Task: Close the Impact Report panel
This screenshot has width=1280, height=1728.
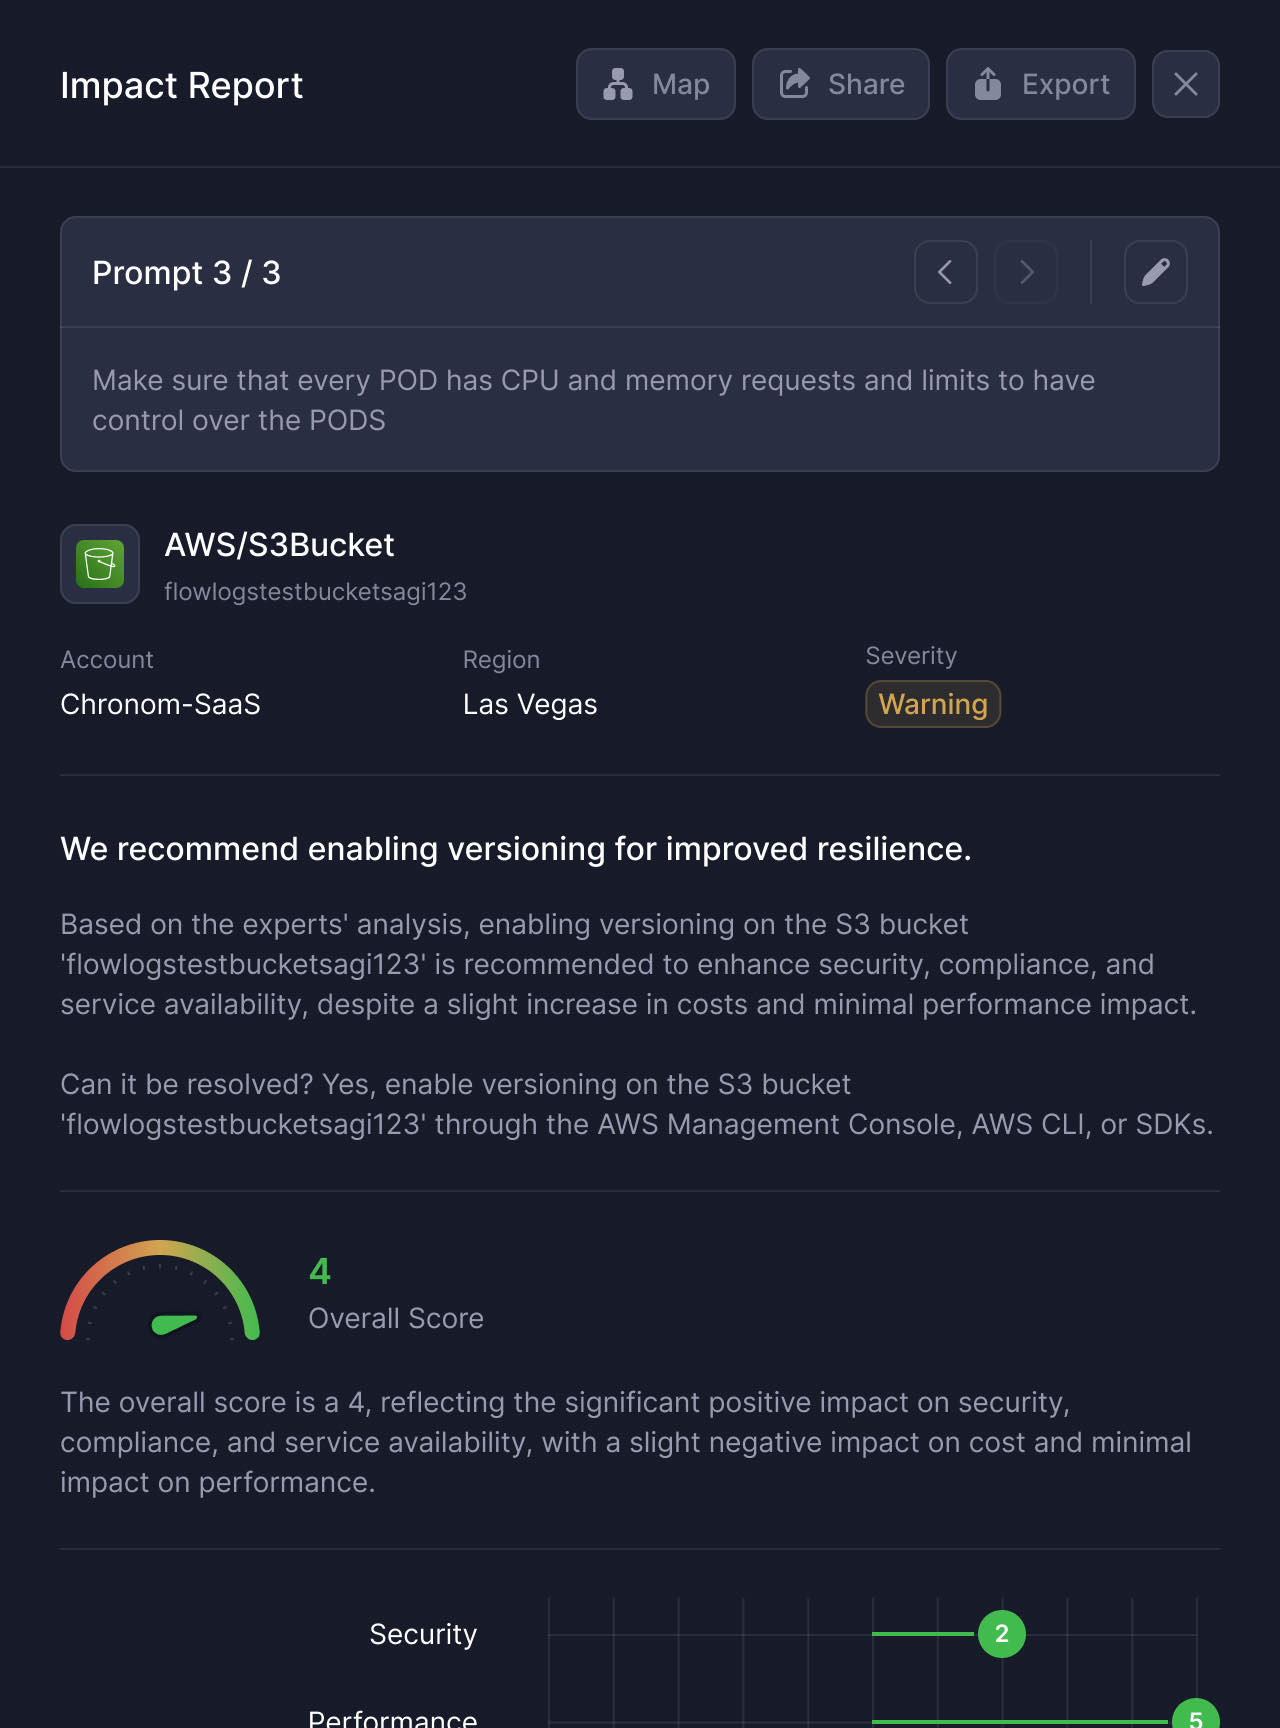Action: [1185, 84]
